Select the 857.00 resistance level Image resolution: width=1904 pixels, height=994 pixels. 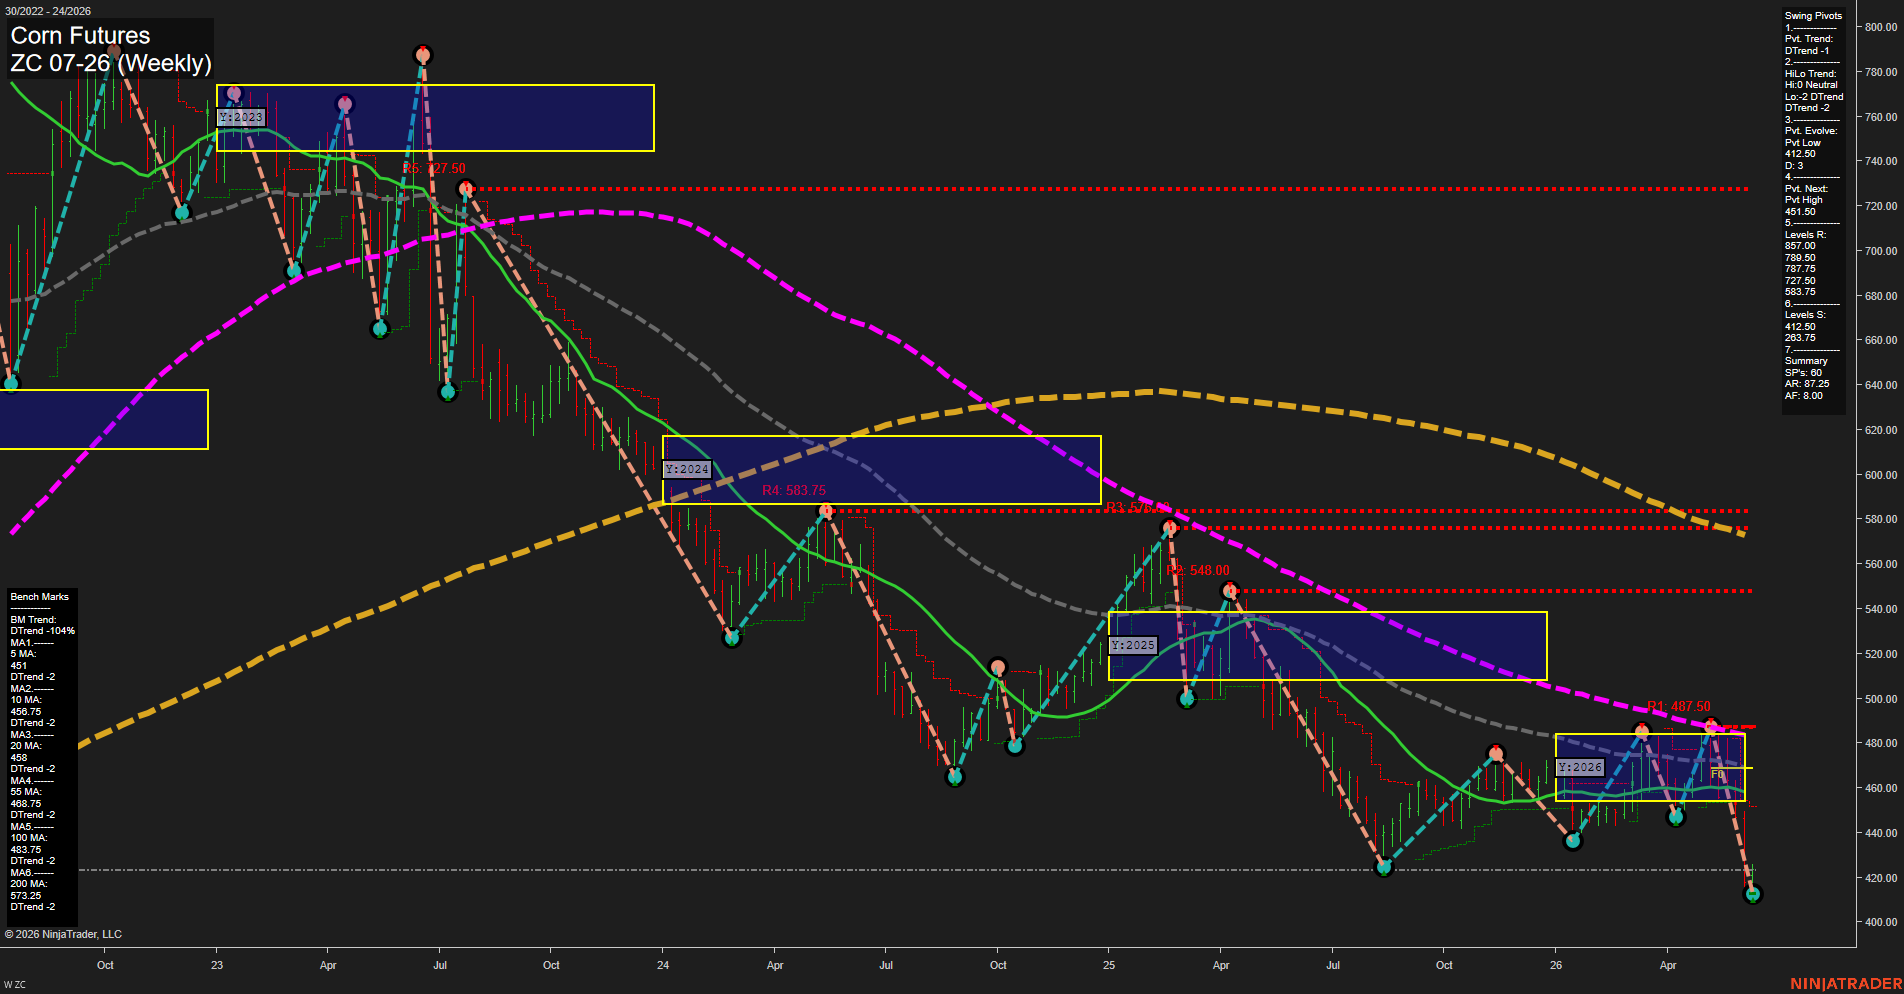(x=1800, y=246)
